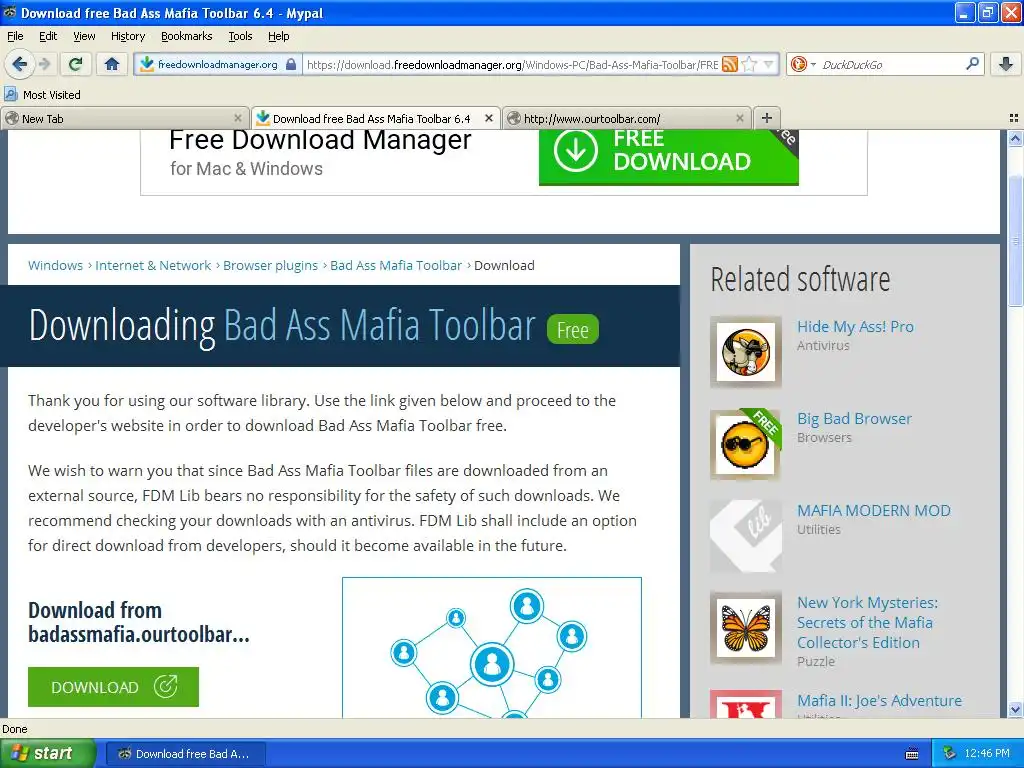1024x768 pixels.
Task: Click the Browser plugins breadcrumb link
Action: (x=270, y=265)
